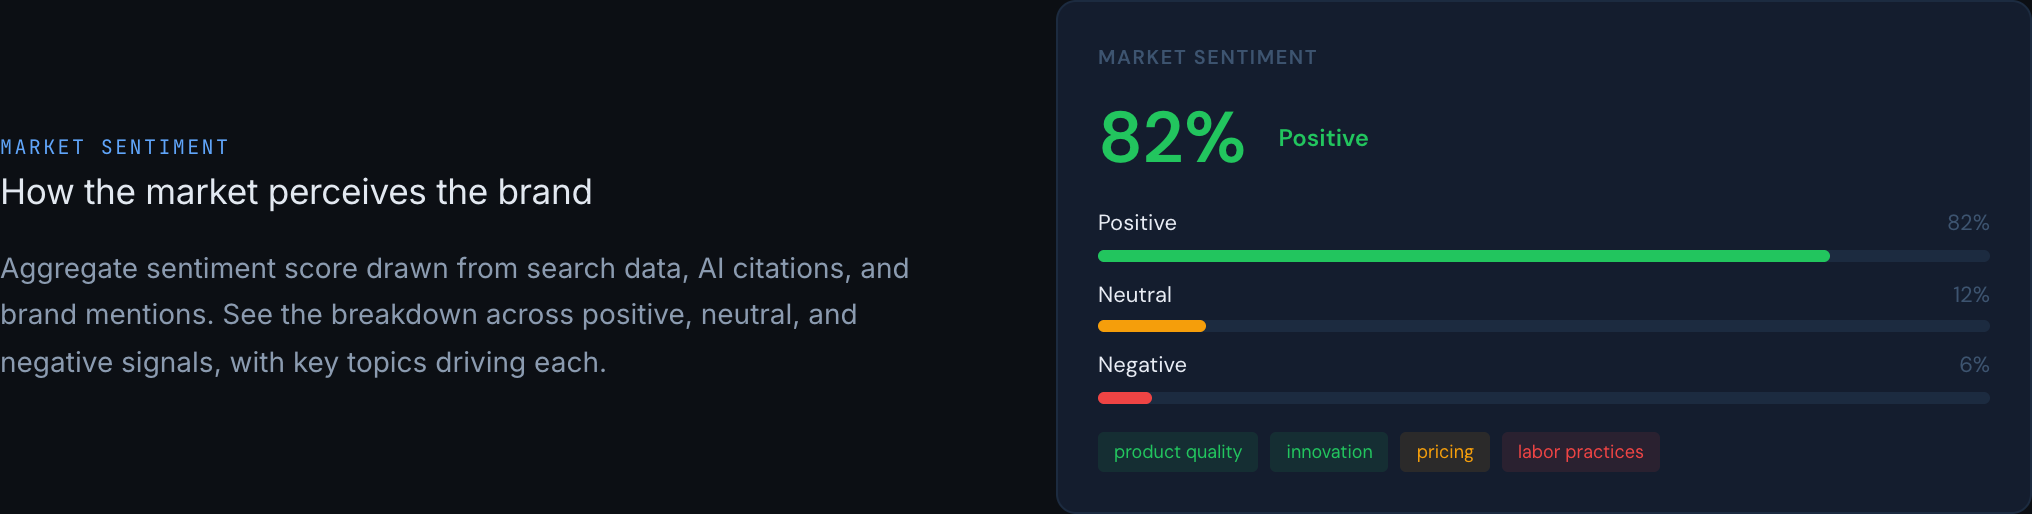This screenshot has height=514, width=2032.
Task: Click the green "Positive" label beside the score
Action: point(1323,138)
